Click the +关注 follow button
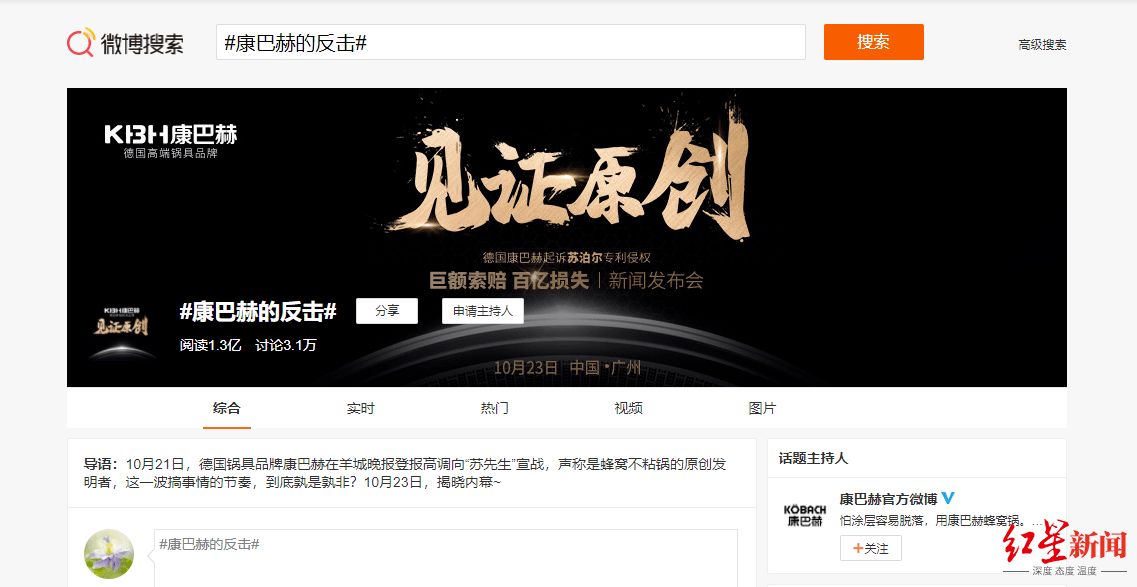 (871, 549)
